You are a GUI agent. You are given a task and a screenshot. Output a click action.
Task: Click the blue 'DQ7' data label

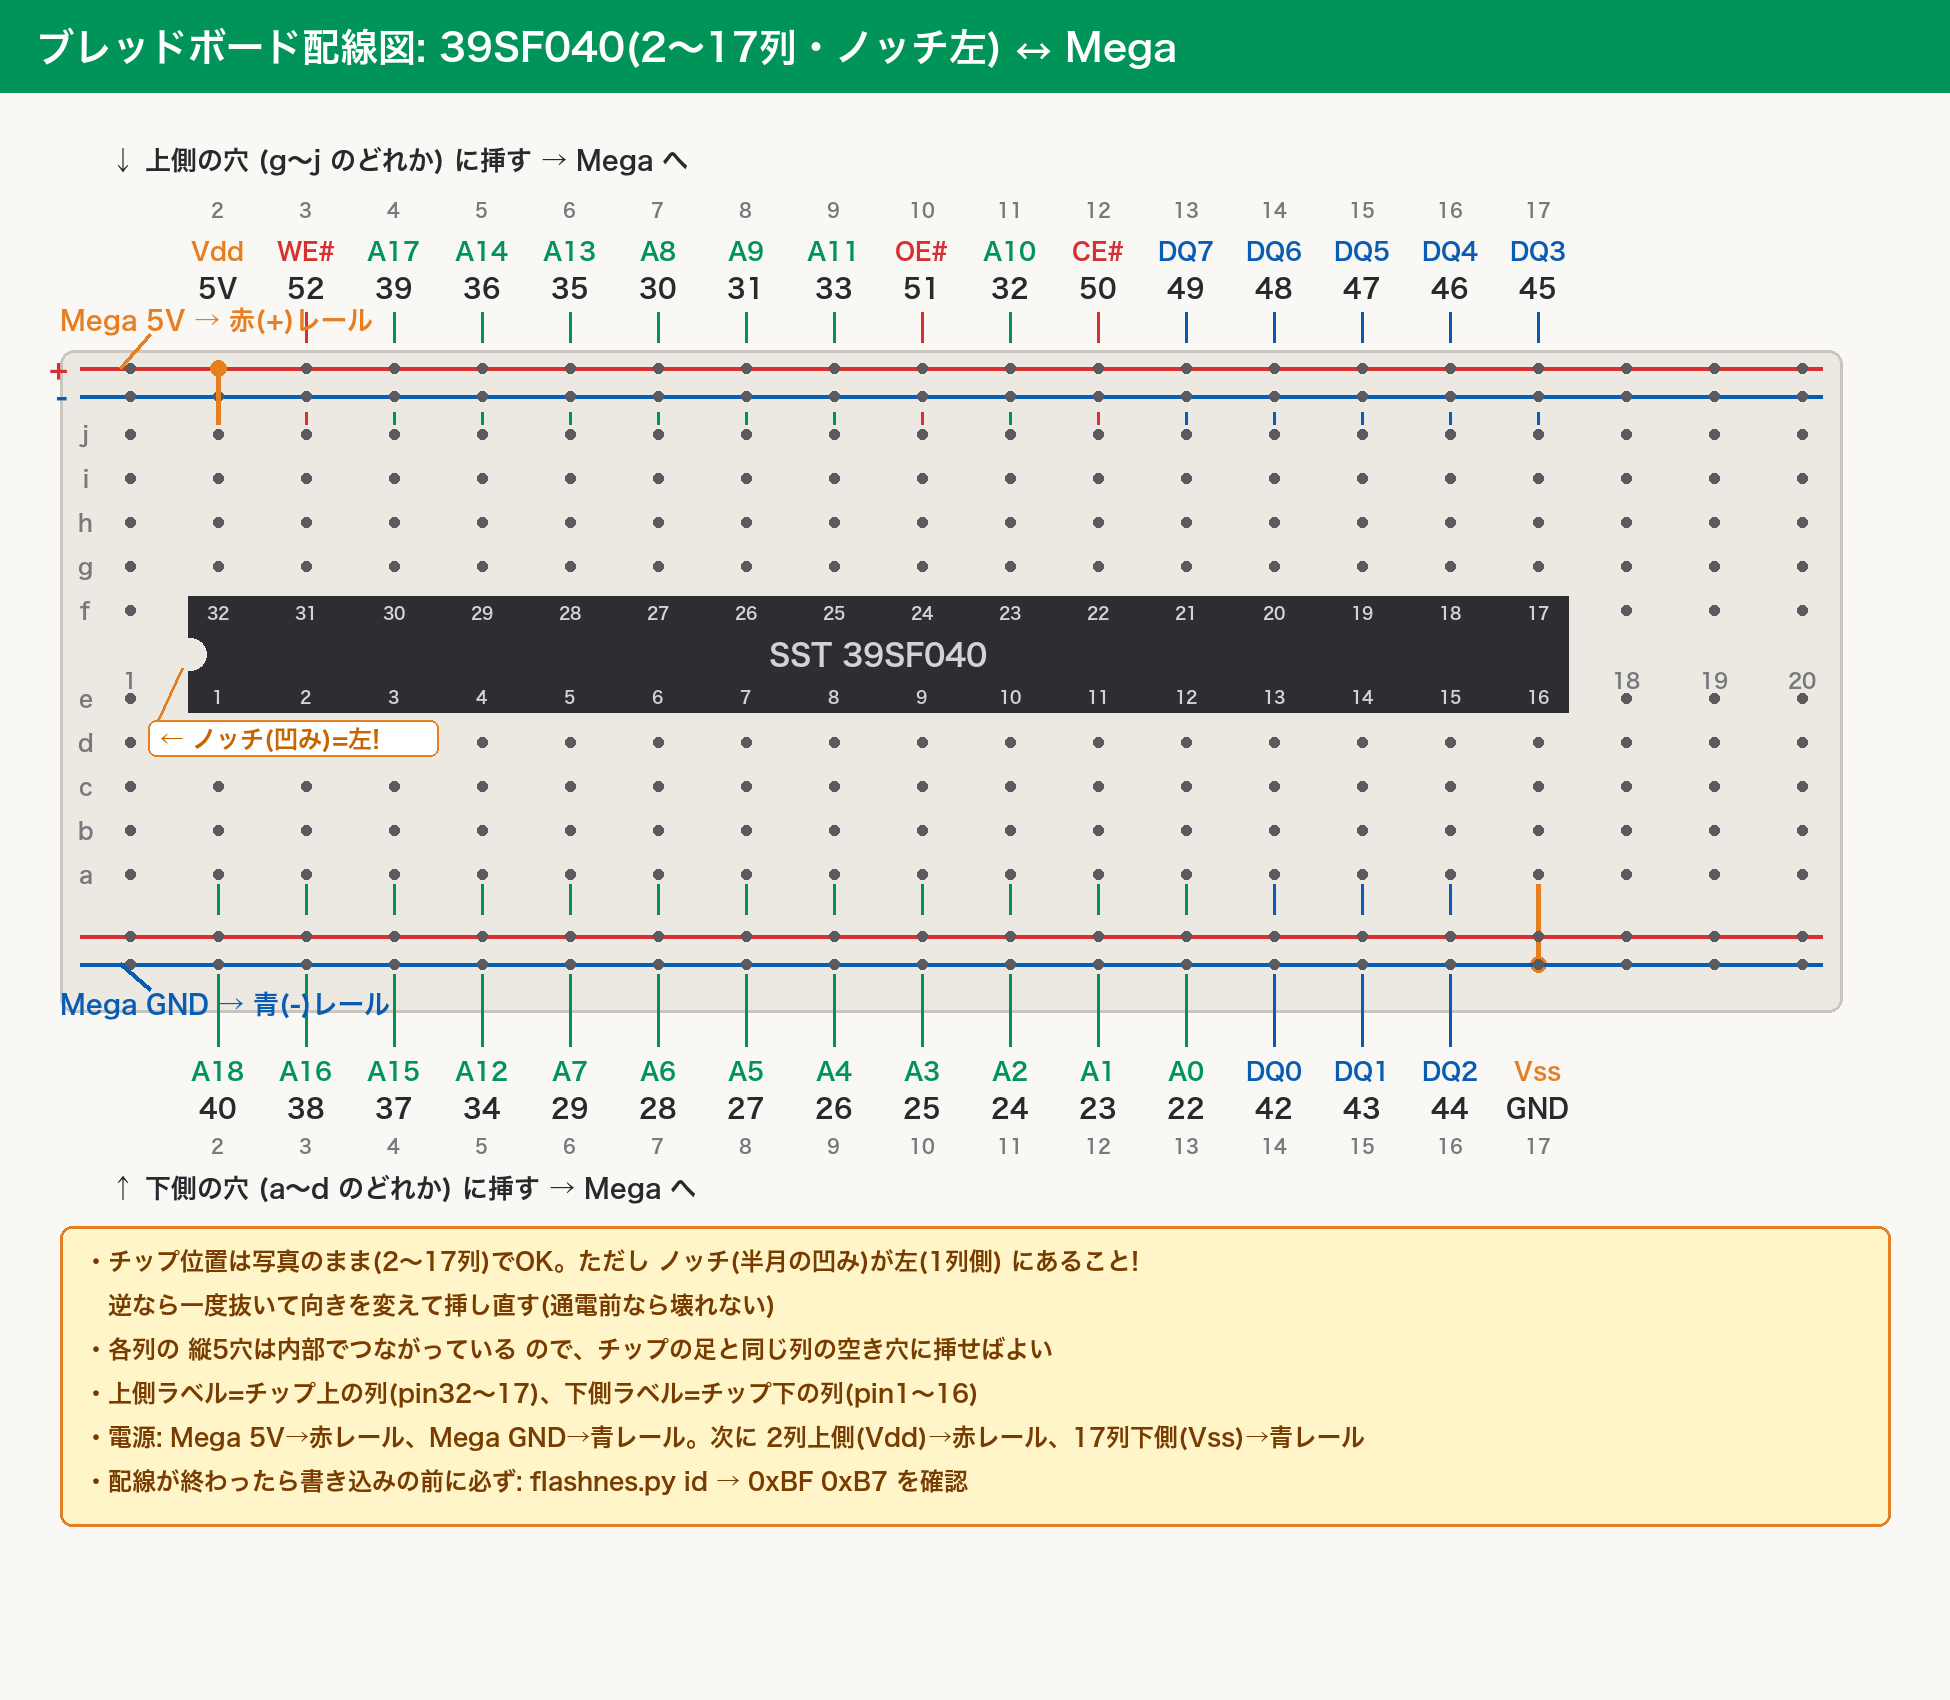point(1185,251)
